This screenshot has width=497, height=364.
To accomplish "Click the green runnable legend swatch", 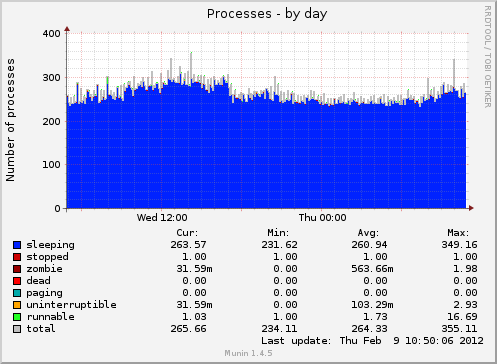I will point(17,317).
